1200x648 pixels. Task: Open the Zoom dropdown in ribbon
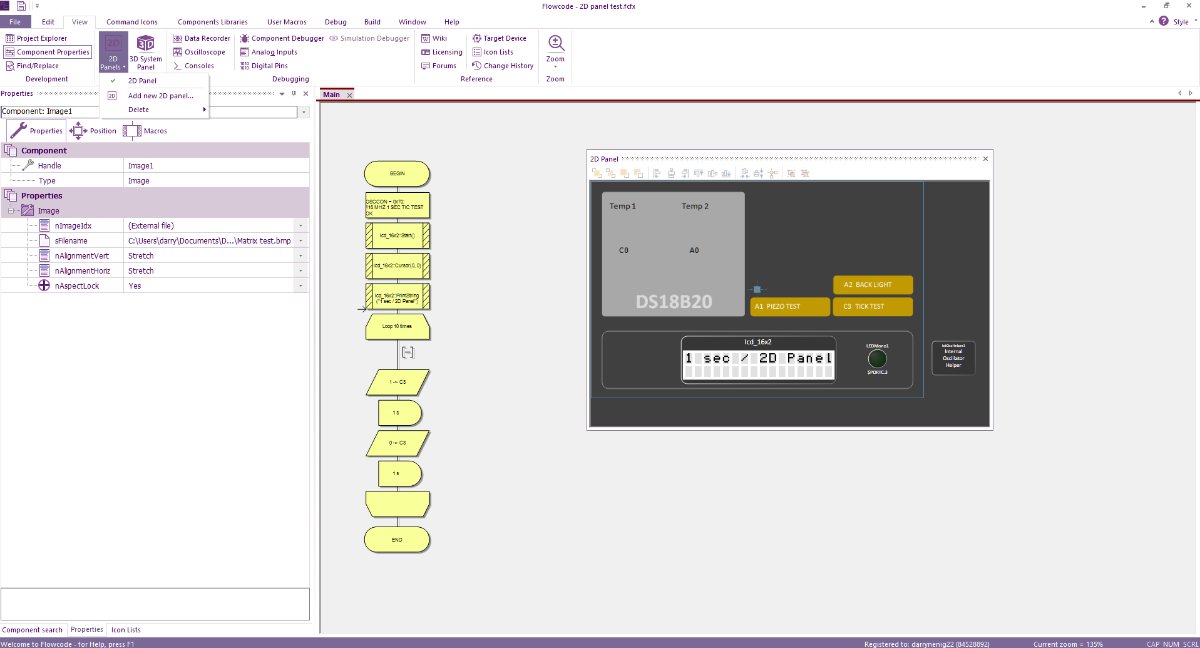point(555,50)
